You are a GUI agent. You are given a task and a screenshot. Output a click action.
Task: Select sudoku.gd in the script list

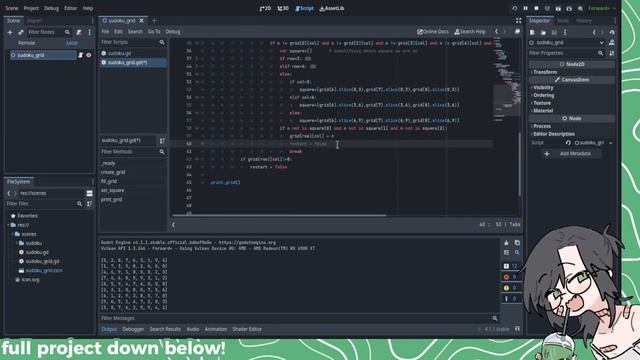133,53
